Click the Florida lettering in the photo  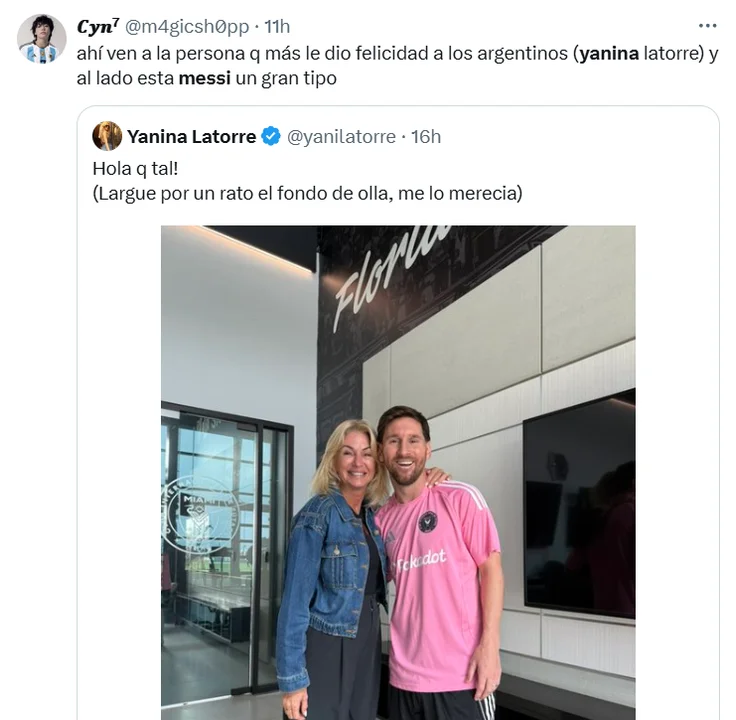click(390, 277)
